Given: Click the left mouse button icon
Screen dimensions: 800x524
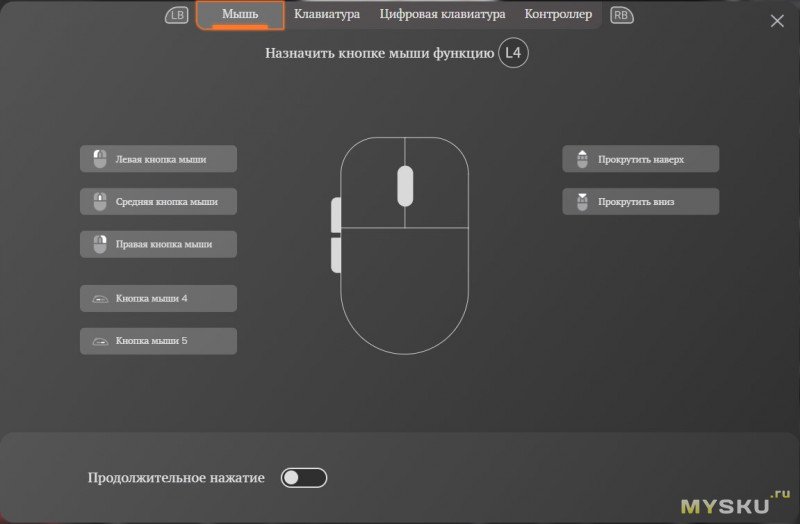Looking at the screenshot, I should point(99,159).
